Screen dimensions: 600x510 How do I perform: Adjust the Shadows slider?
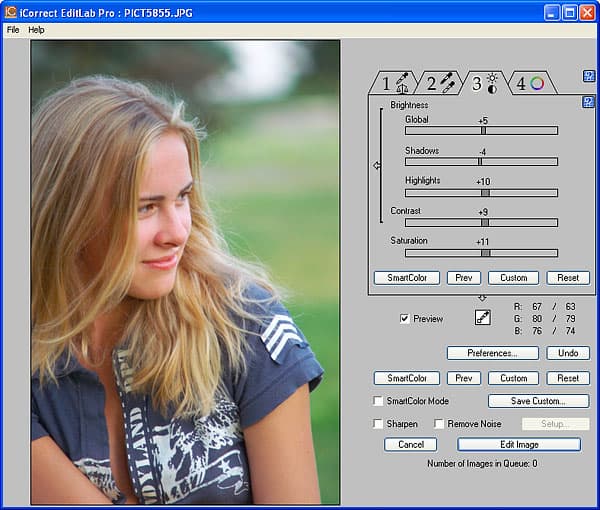tap(481, 162)
